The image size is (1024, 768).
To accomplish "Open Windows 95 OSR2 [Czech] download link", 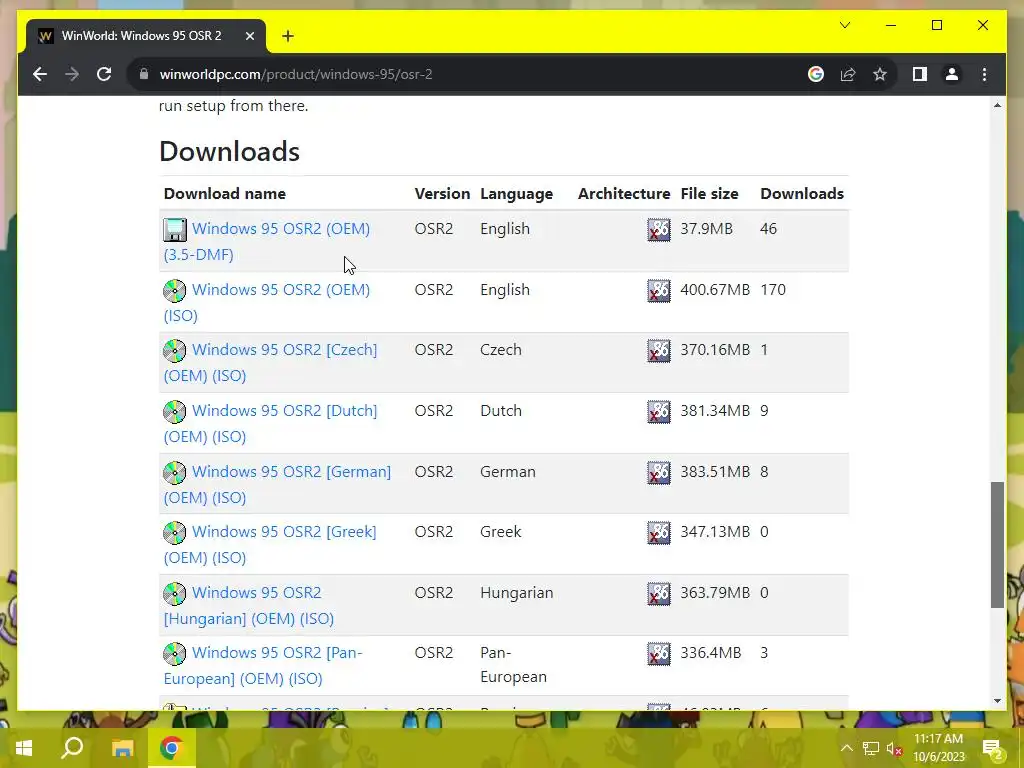I will click(270, 362).
